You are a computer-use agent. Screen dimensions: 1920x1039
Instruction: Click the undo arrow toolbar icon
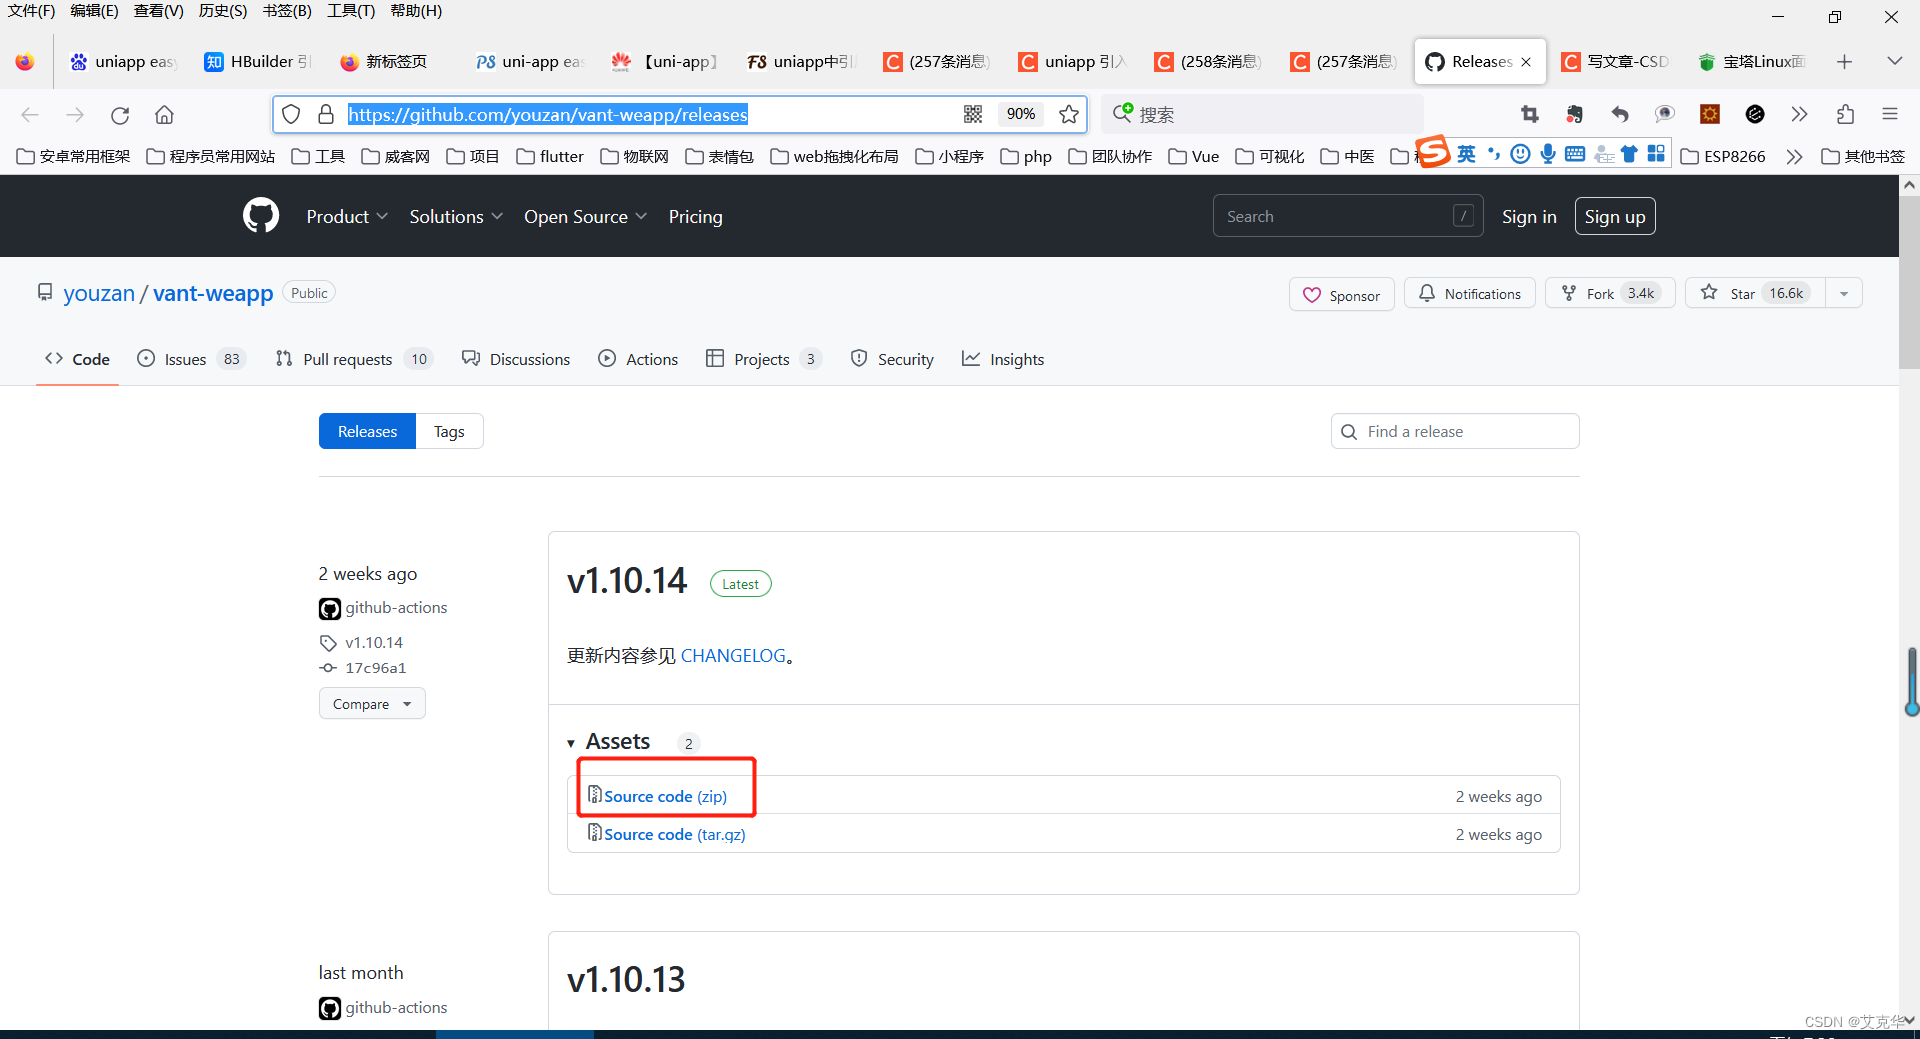[x=1620, y=114]
